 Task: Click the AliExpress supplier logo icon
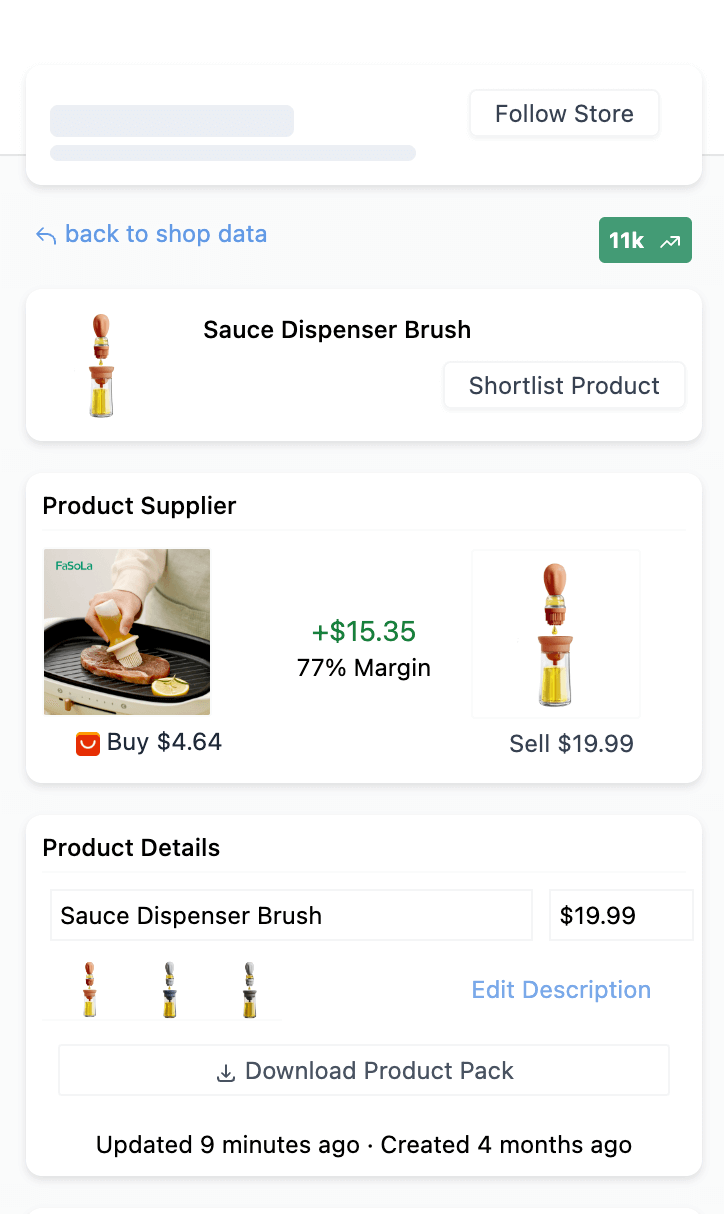pyautogui.click(x=88, y=743)
